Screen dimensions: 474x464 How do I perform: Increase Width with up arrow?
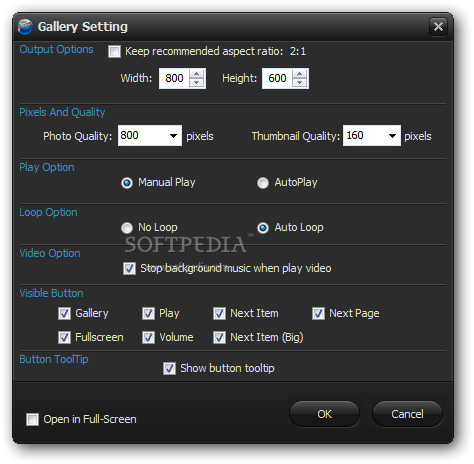(197, 74)
